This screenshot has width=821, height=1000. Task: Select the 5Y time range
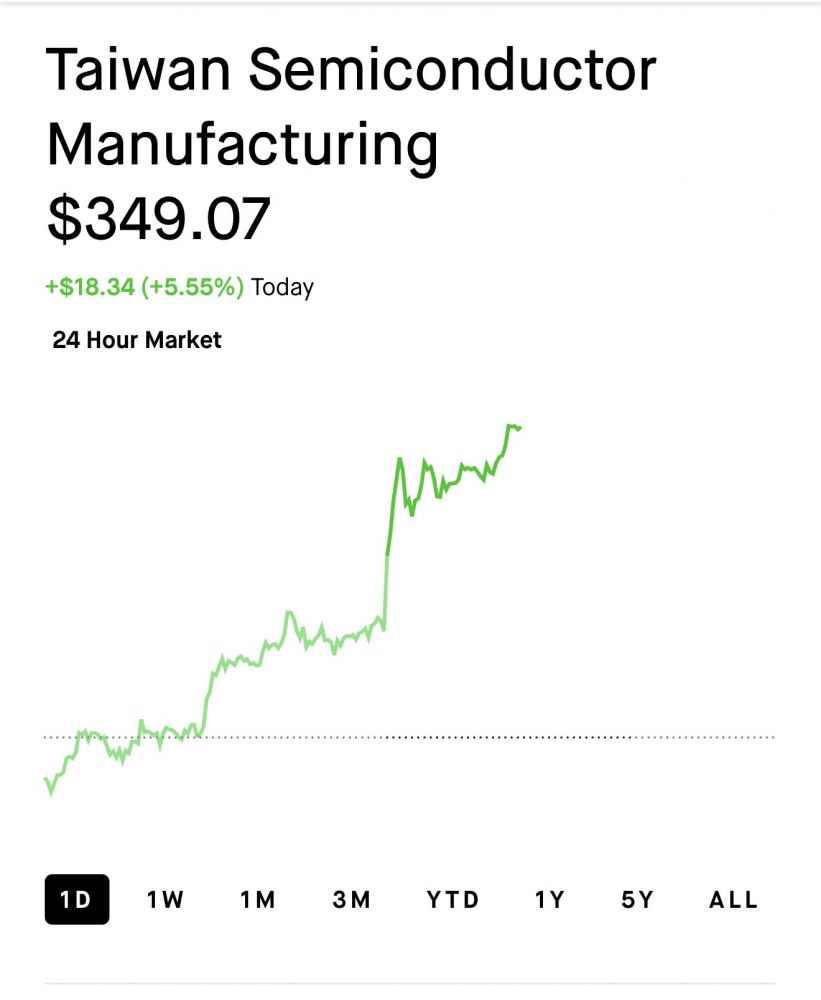(637, 900)
